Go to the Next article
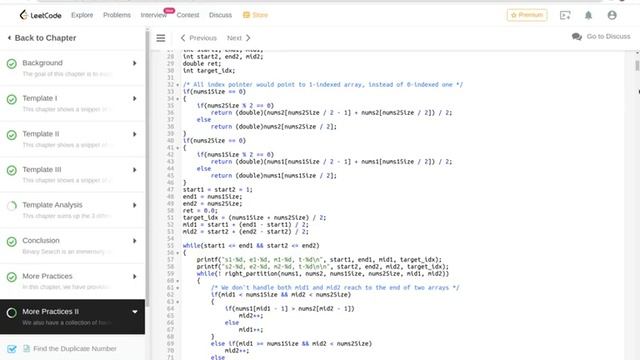The image size is (640, 360). click(239, 38)
